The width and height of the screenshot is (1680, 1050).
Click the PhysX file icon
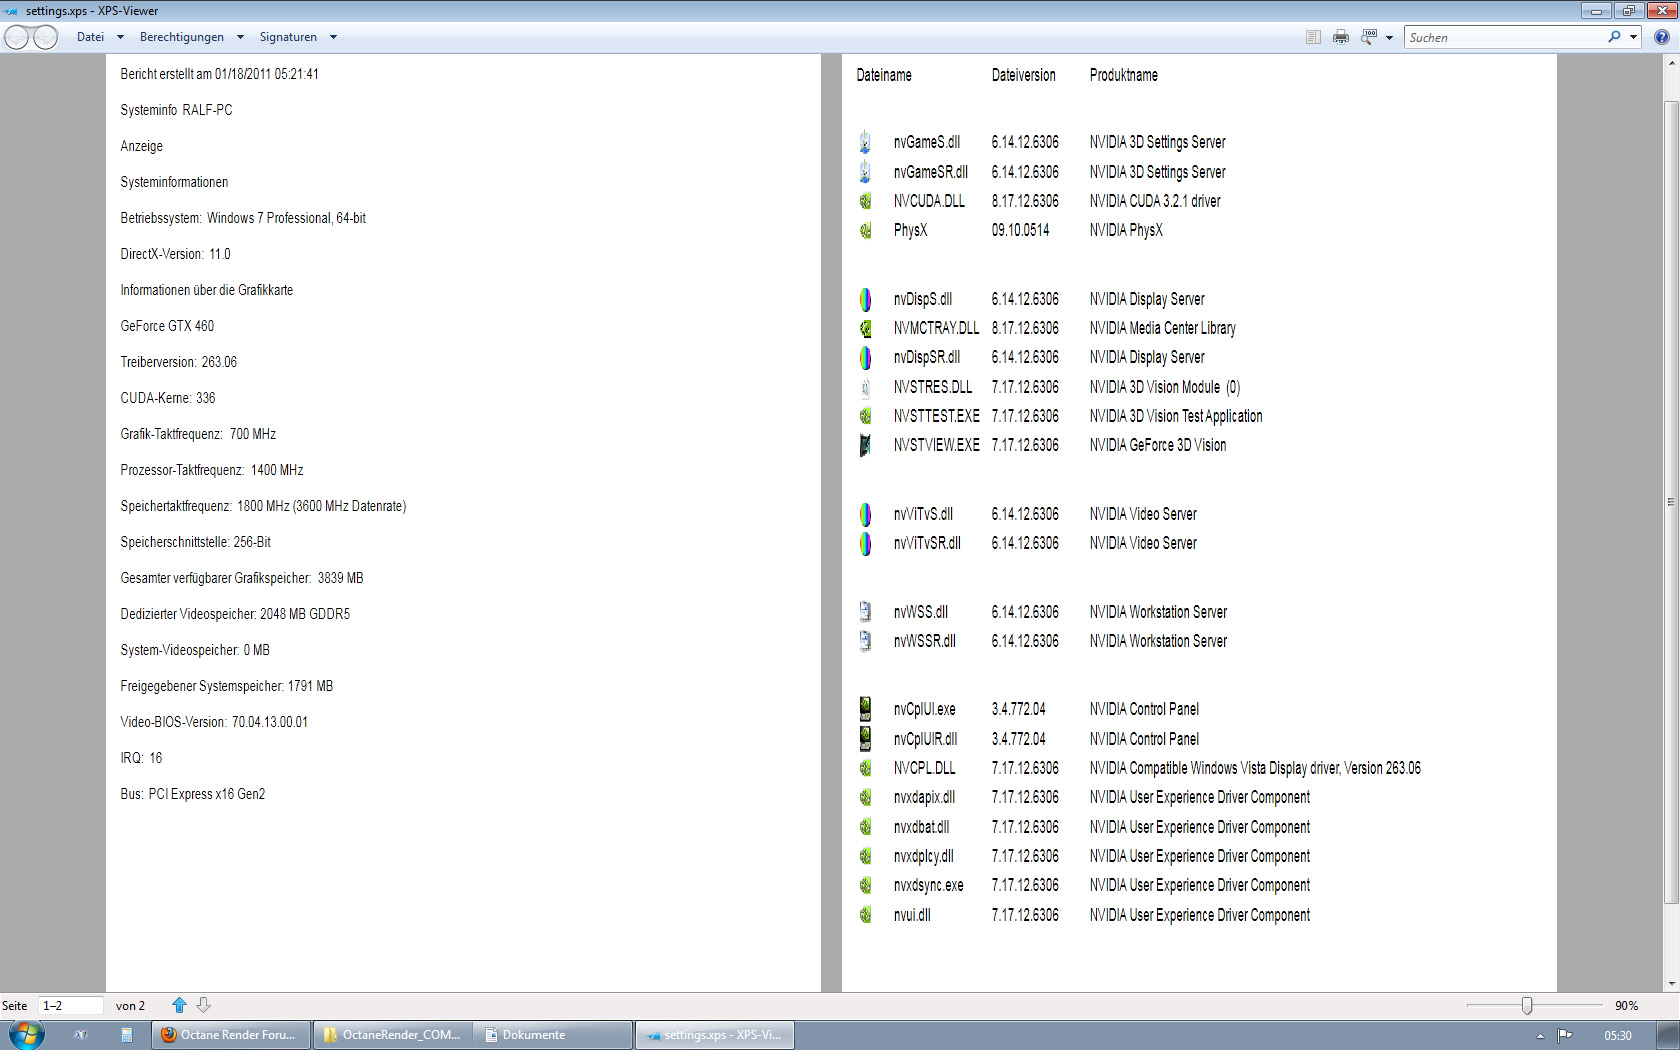tap(865, 230)
